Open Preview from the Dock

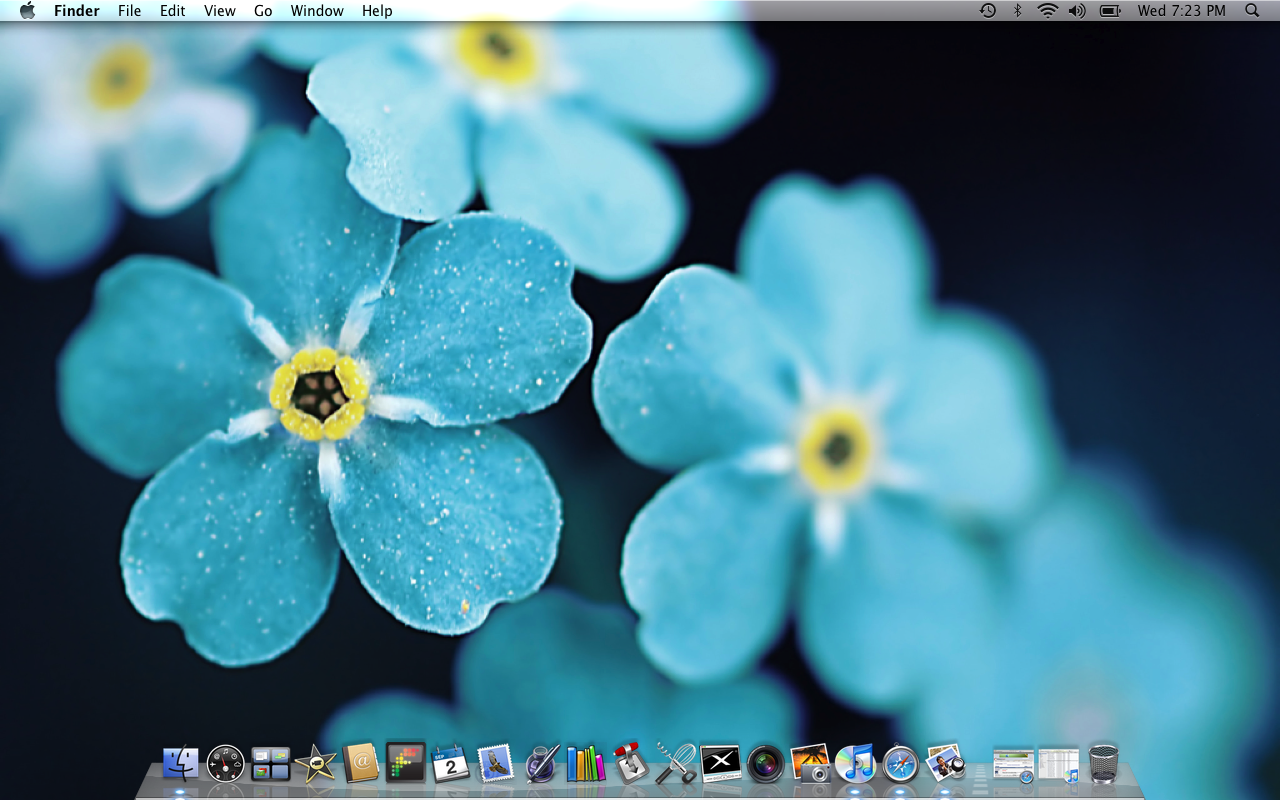point(945,764)
